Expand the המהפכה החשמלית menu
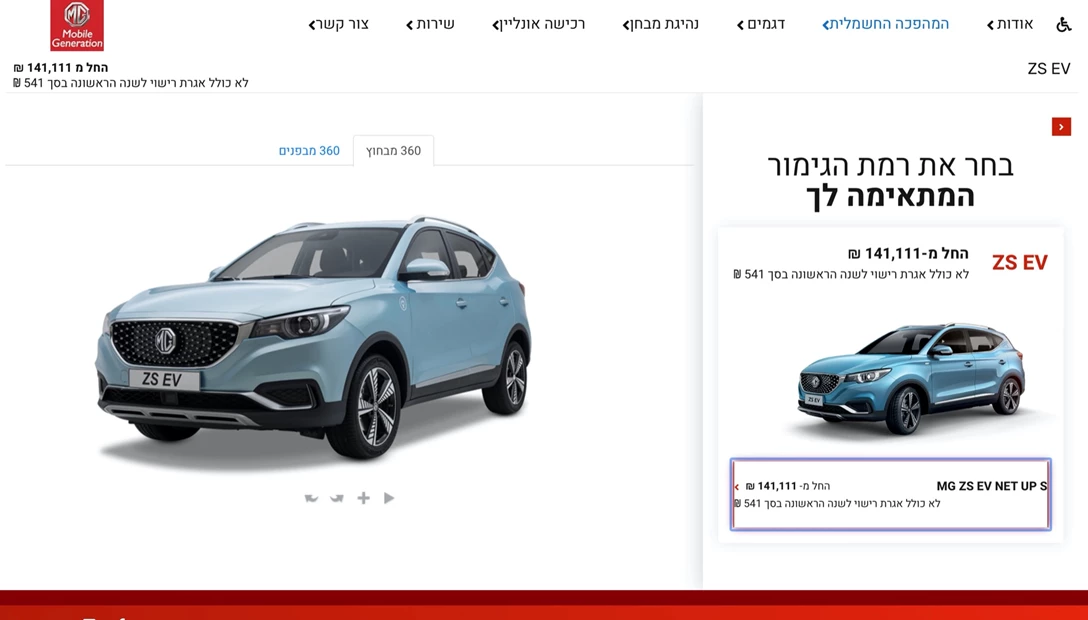The height and width of the screenshot is (620, 1088). pos(885,24)
